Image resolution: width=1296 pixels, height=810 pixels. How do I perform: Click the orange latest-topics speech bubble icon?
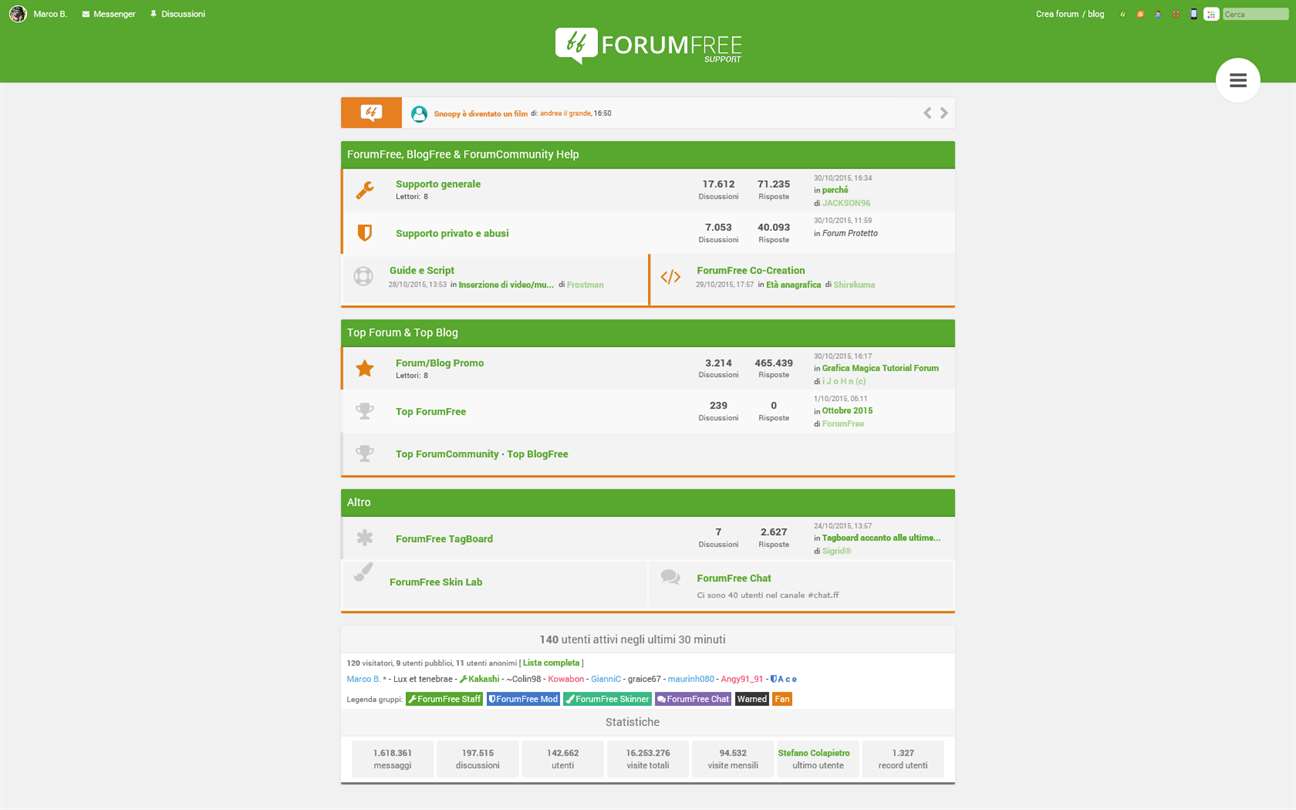[371, 113]
